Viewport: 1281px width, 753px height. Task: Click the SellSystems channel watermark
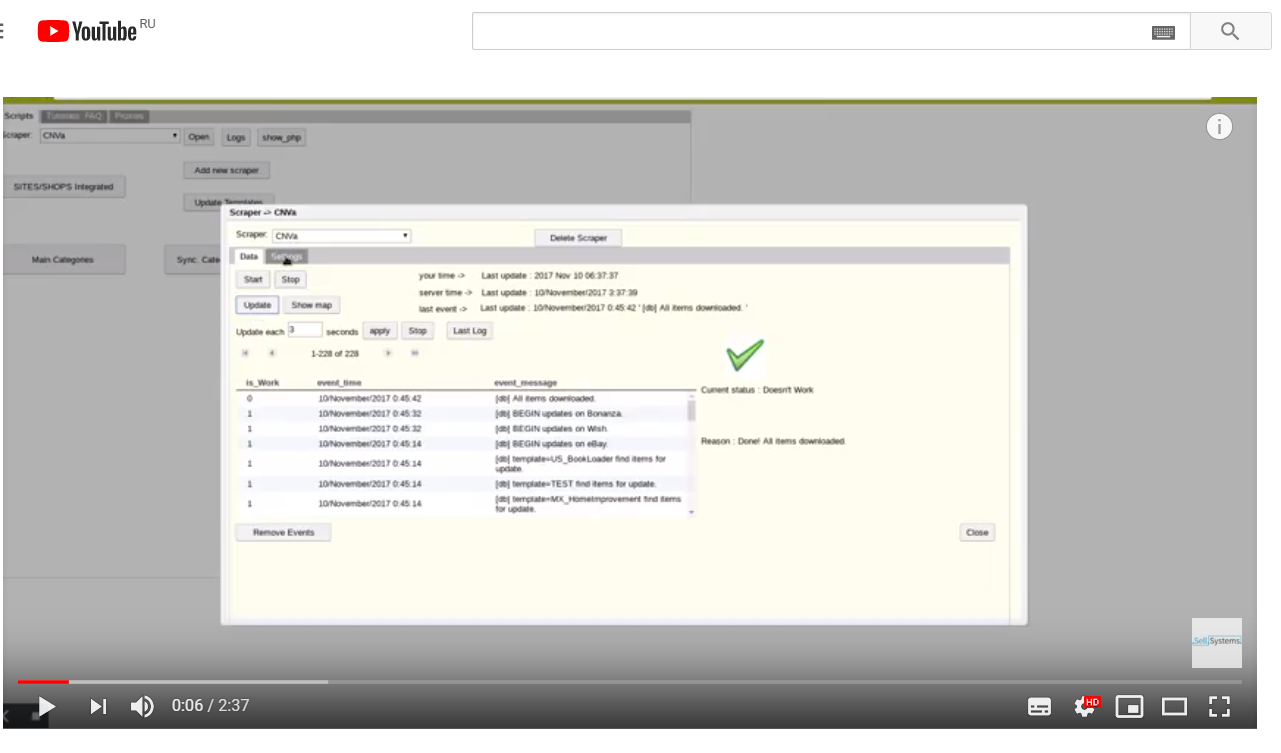(x=1217, y=643)
